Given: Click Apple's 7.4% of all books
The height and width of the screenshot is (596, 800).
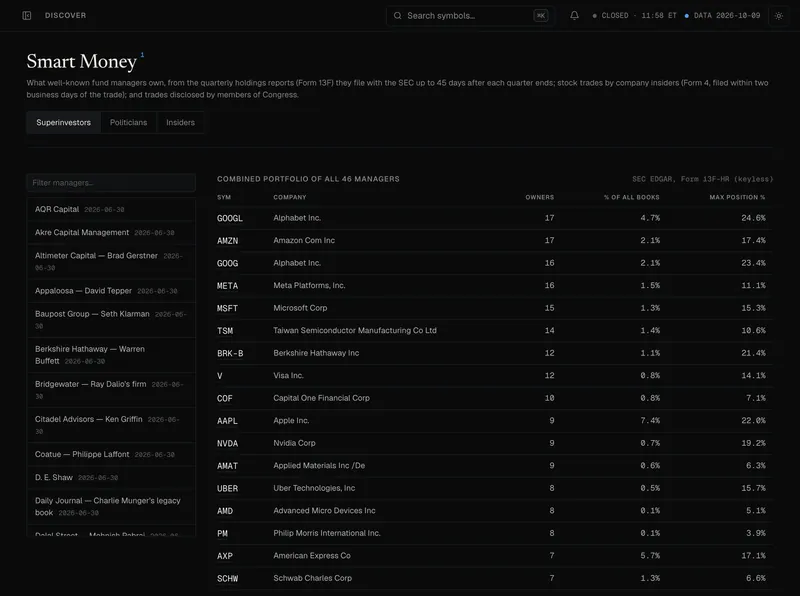Looking at the screenshot, I should (650, 420).
